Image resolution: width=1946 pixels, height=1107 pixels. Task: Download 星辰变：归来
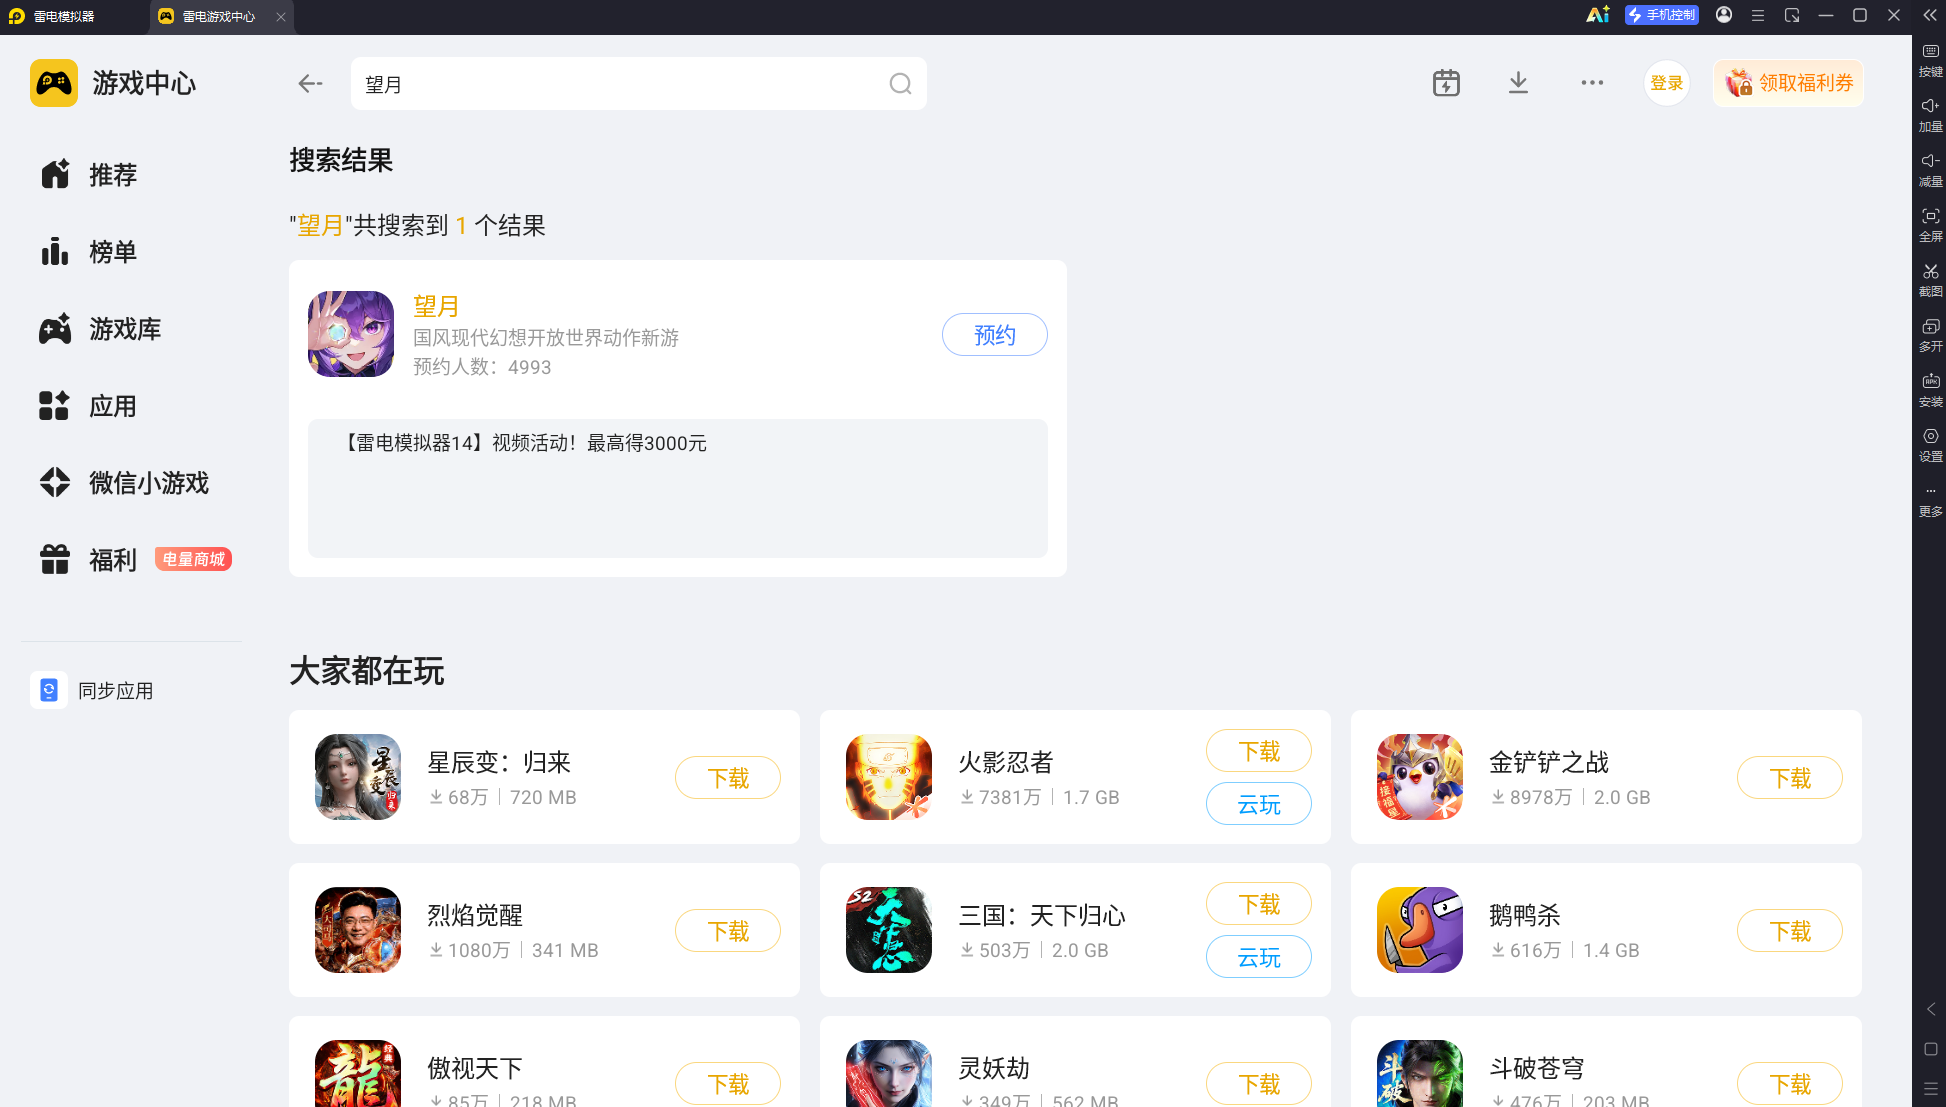[728, 778]
